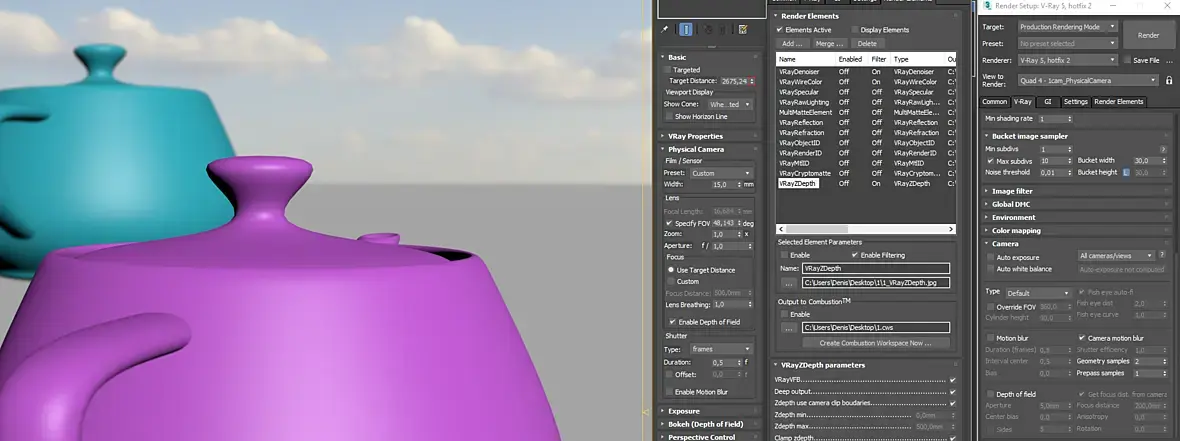The height and width of the screenshot is (441, 1180).
Task: Enable Show Horizon Line checkbox
Action: (669, 117)
